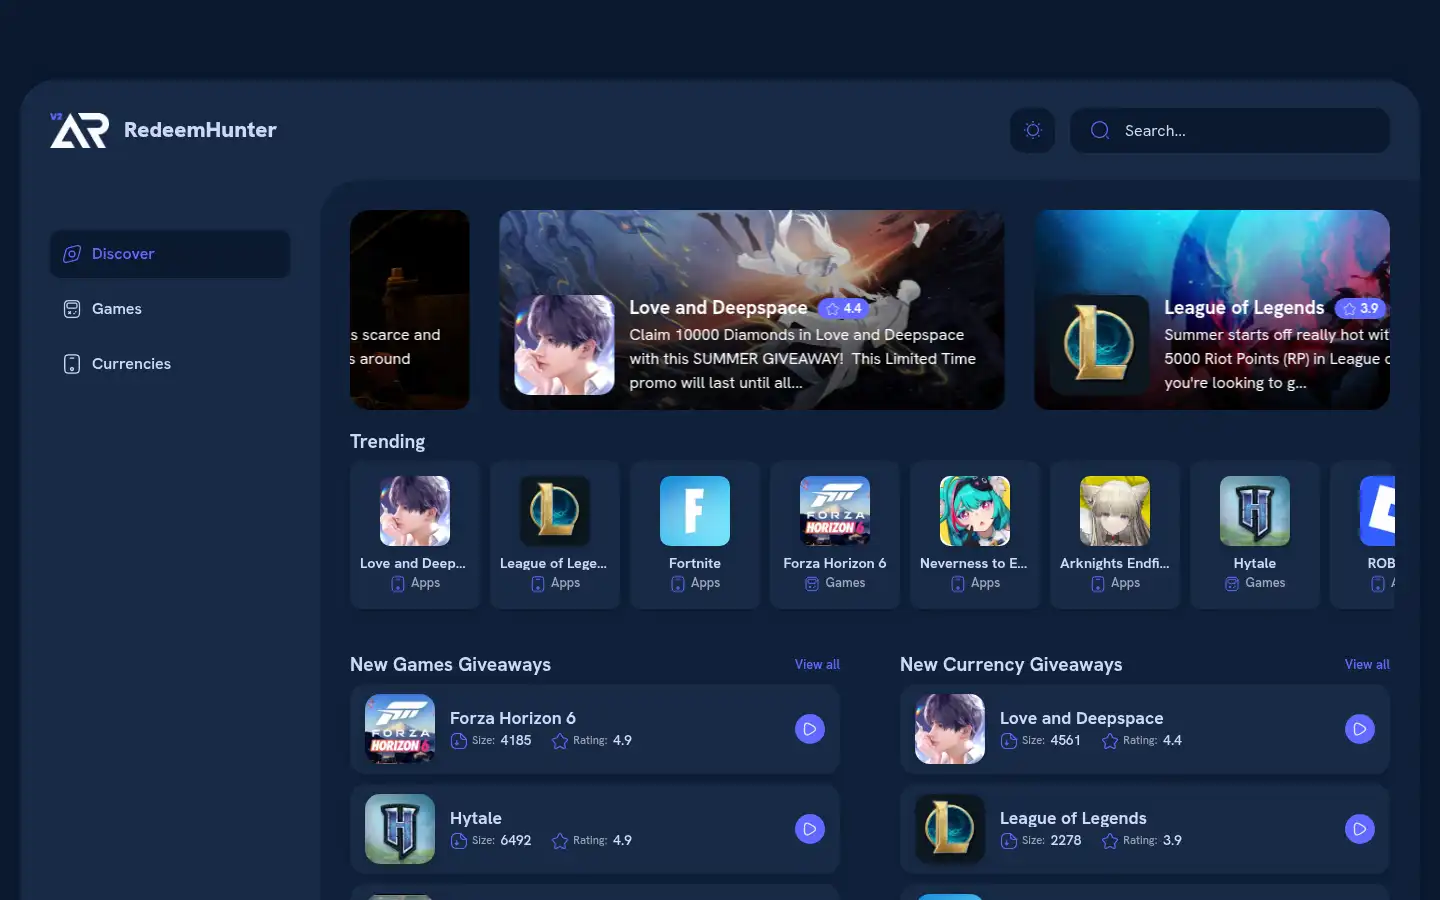Click Hytale title in giveaways list
This screenshot has width=1440, height=900.
pyautogui.click(x=476, y=818)
